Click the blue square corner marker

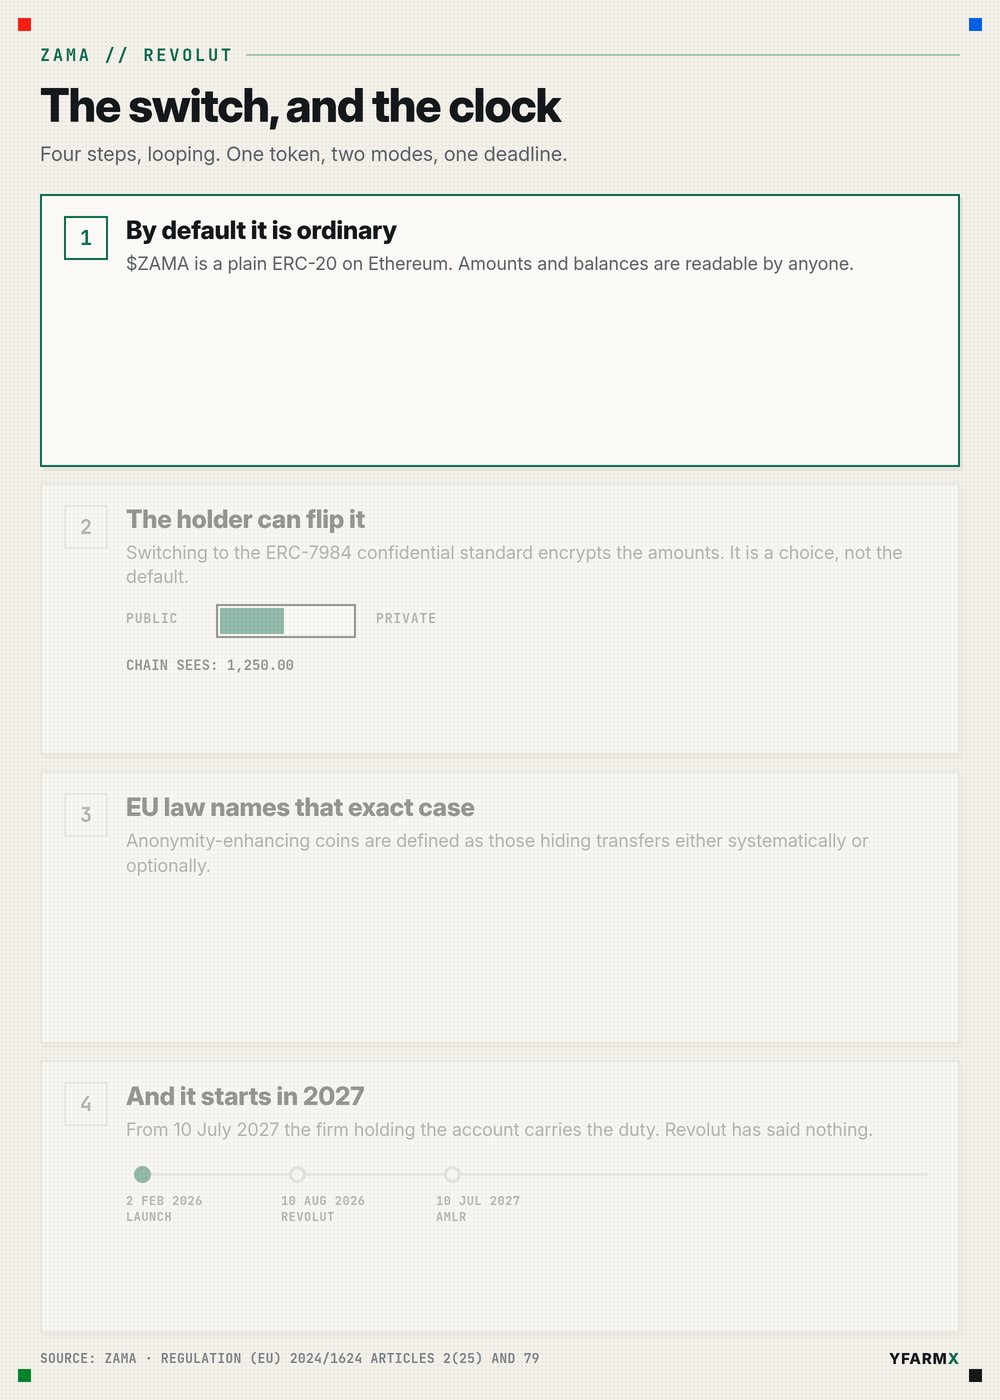pyautogui.click(x=975, y=24)
